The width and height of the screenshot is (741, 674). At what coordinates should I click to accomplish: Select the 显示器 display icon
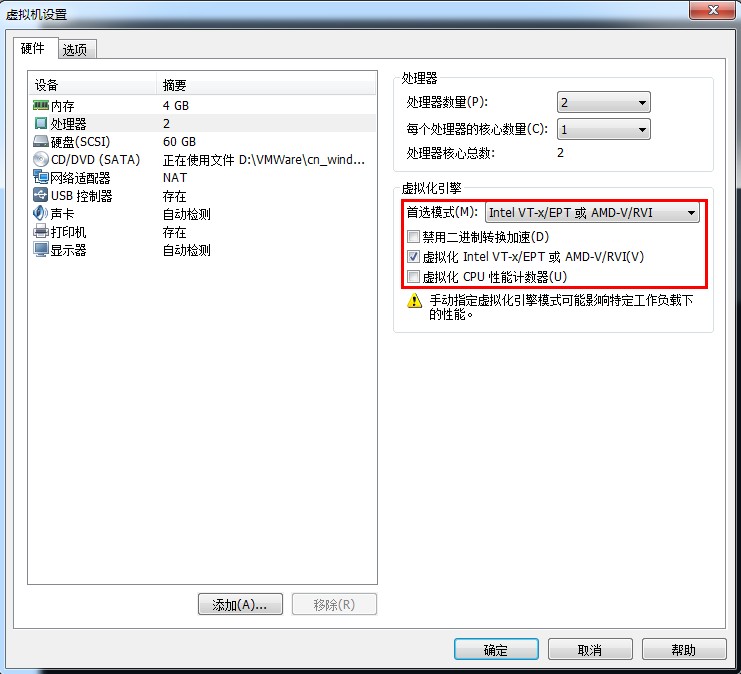41,250
